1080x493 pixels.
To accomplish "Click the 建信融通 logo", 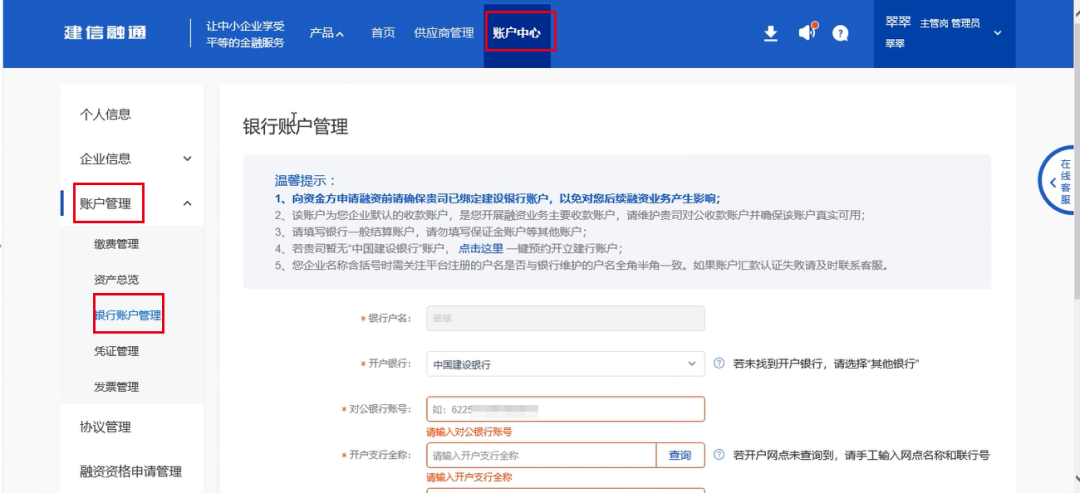I will click(x=105, y=33).
